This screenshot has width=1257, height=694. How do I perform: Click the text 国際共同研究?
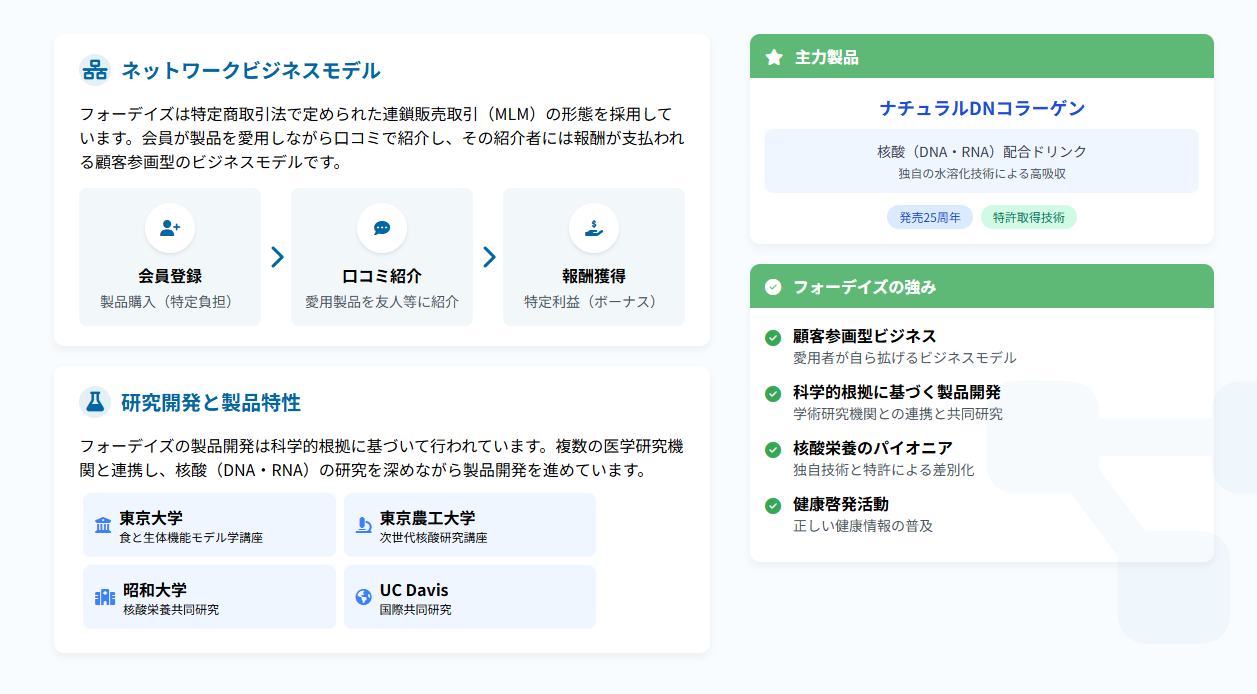tap(416, 610)
